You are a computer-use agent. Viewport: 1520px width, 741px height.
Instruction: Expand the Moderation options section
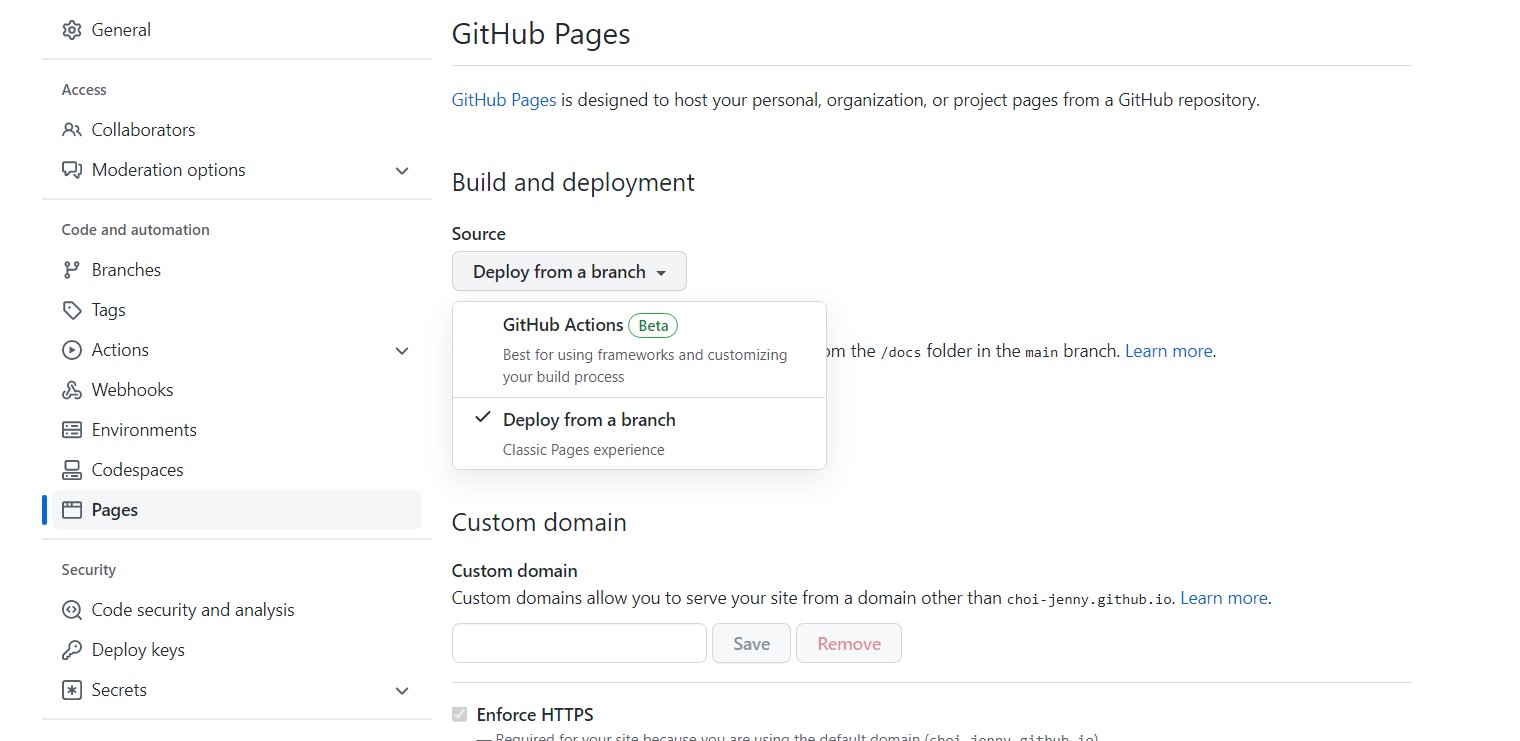402,171
